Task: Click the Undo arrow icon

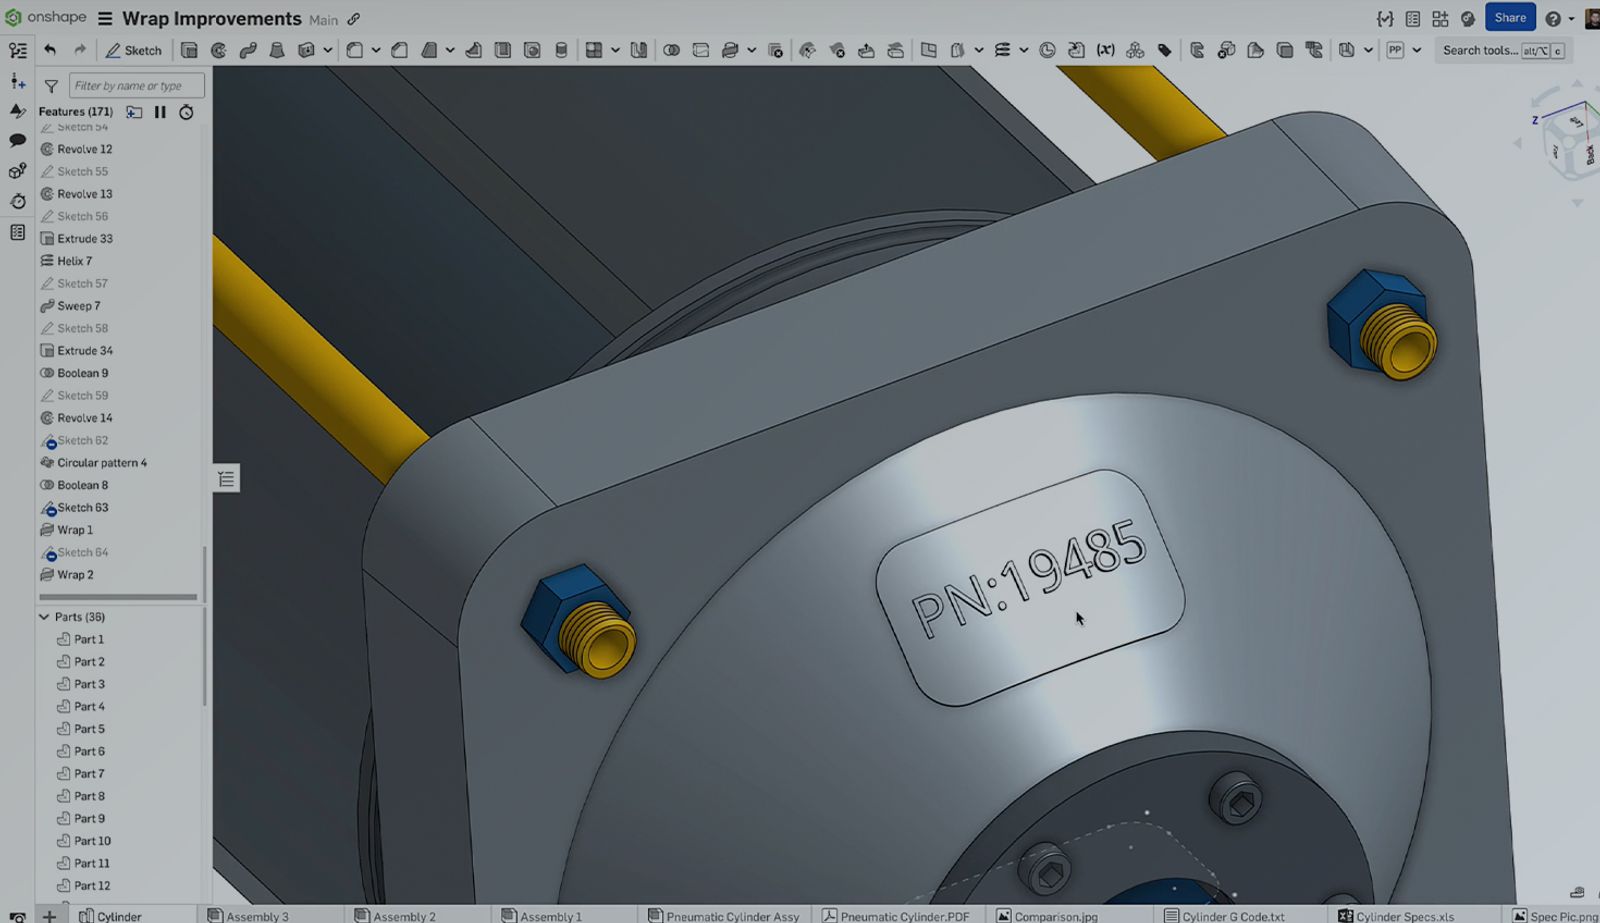Action: coord(50,50)
